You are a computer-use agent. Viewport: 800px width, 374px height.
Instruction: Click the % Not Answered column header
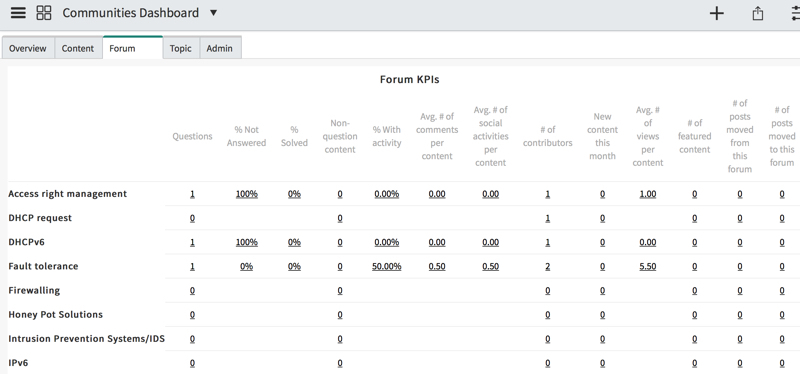246,136
